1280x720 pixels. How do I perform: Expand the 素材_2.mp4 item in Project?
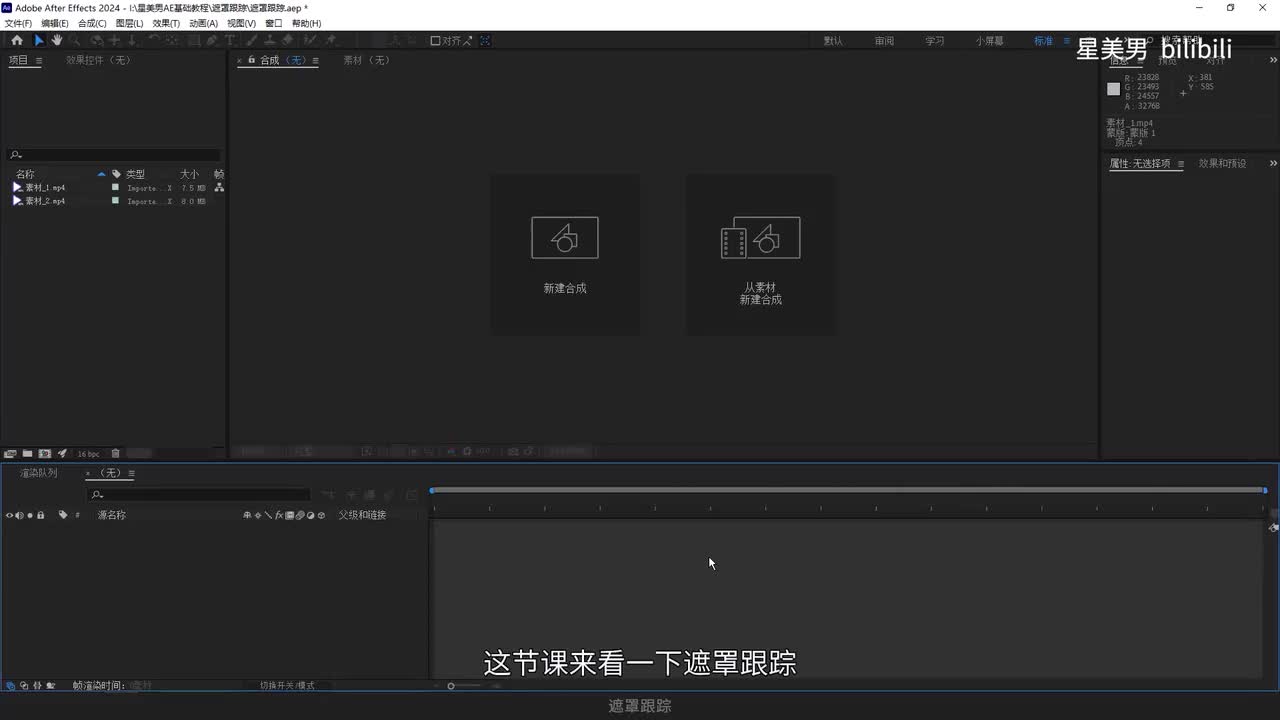pos(17,201)
